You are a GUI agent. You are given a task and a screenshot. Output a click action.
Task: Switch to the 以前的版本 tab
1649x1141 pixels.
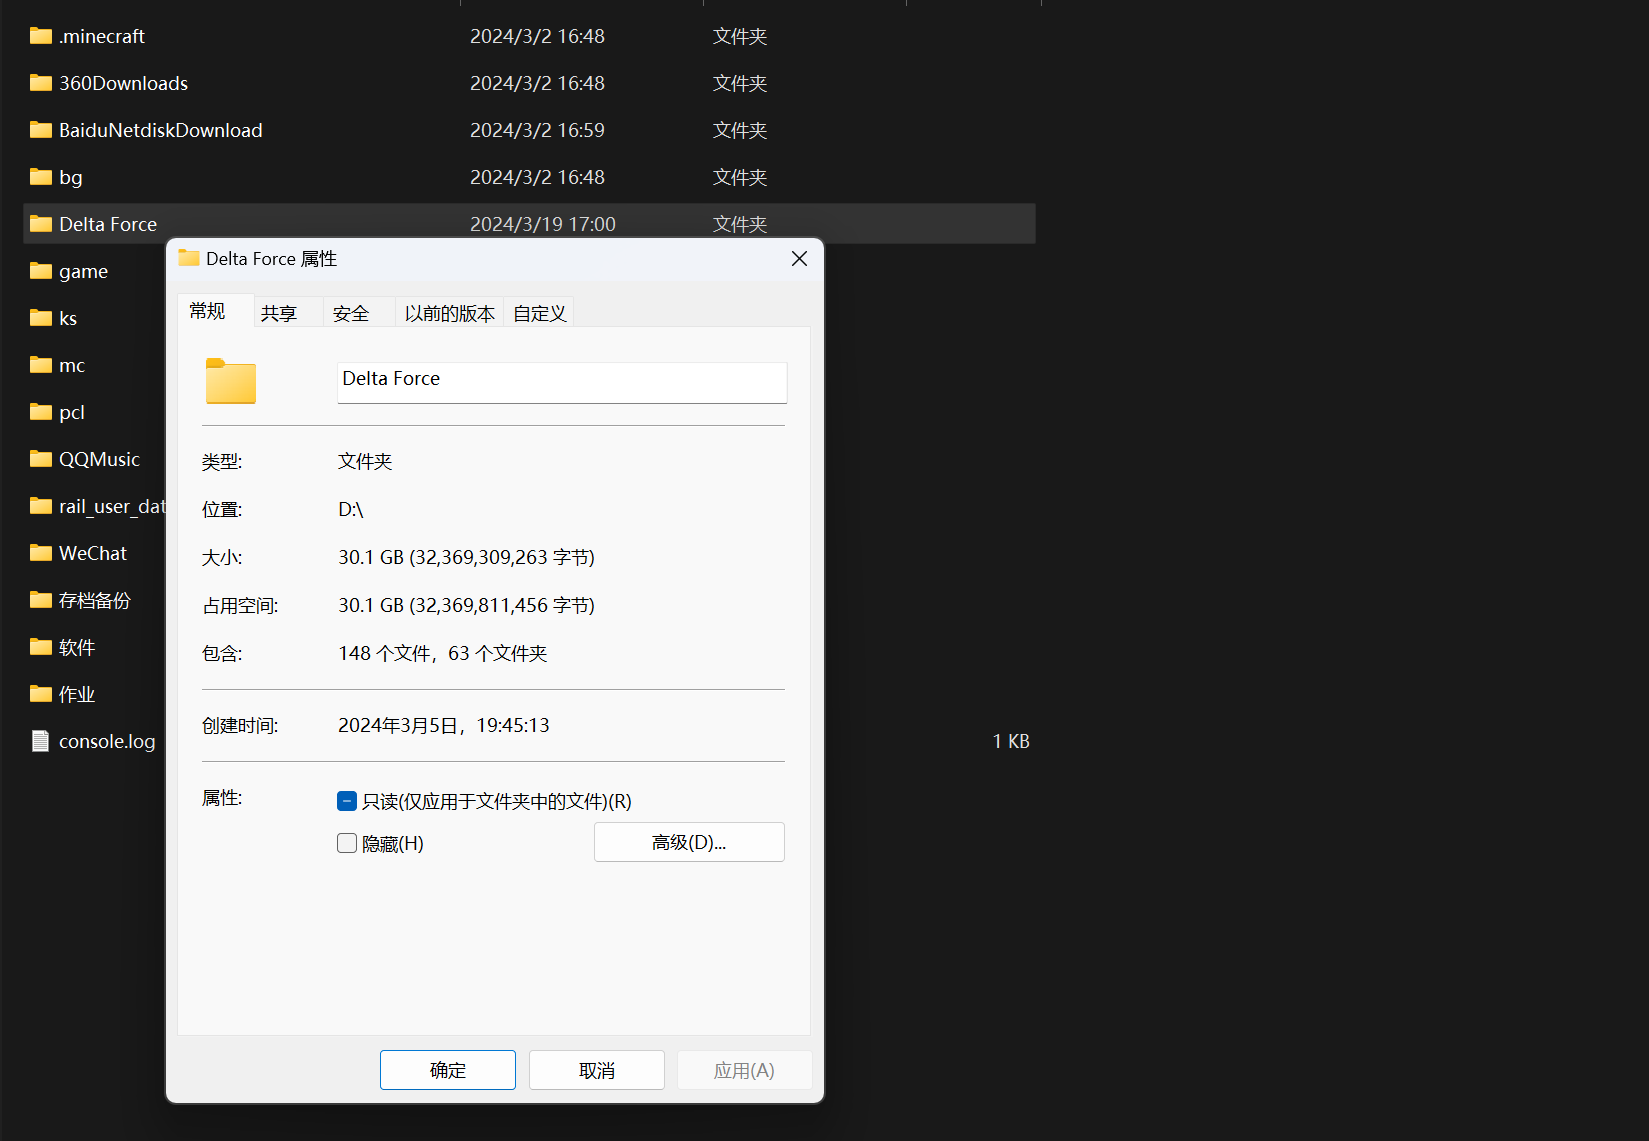450,313
